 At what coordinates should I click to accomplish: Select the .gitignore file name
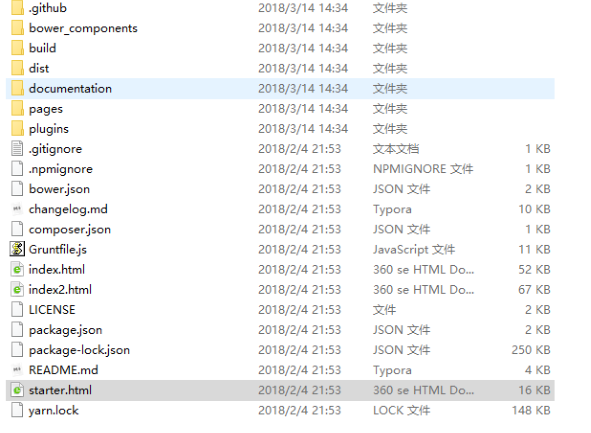click(55, 149)
